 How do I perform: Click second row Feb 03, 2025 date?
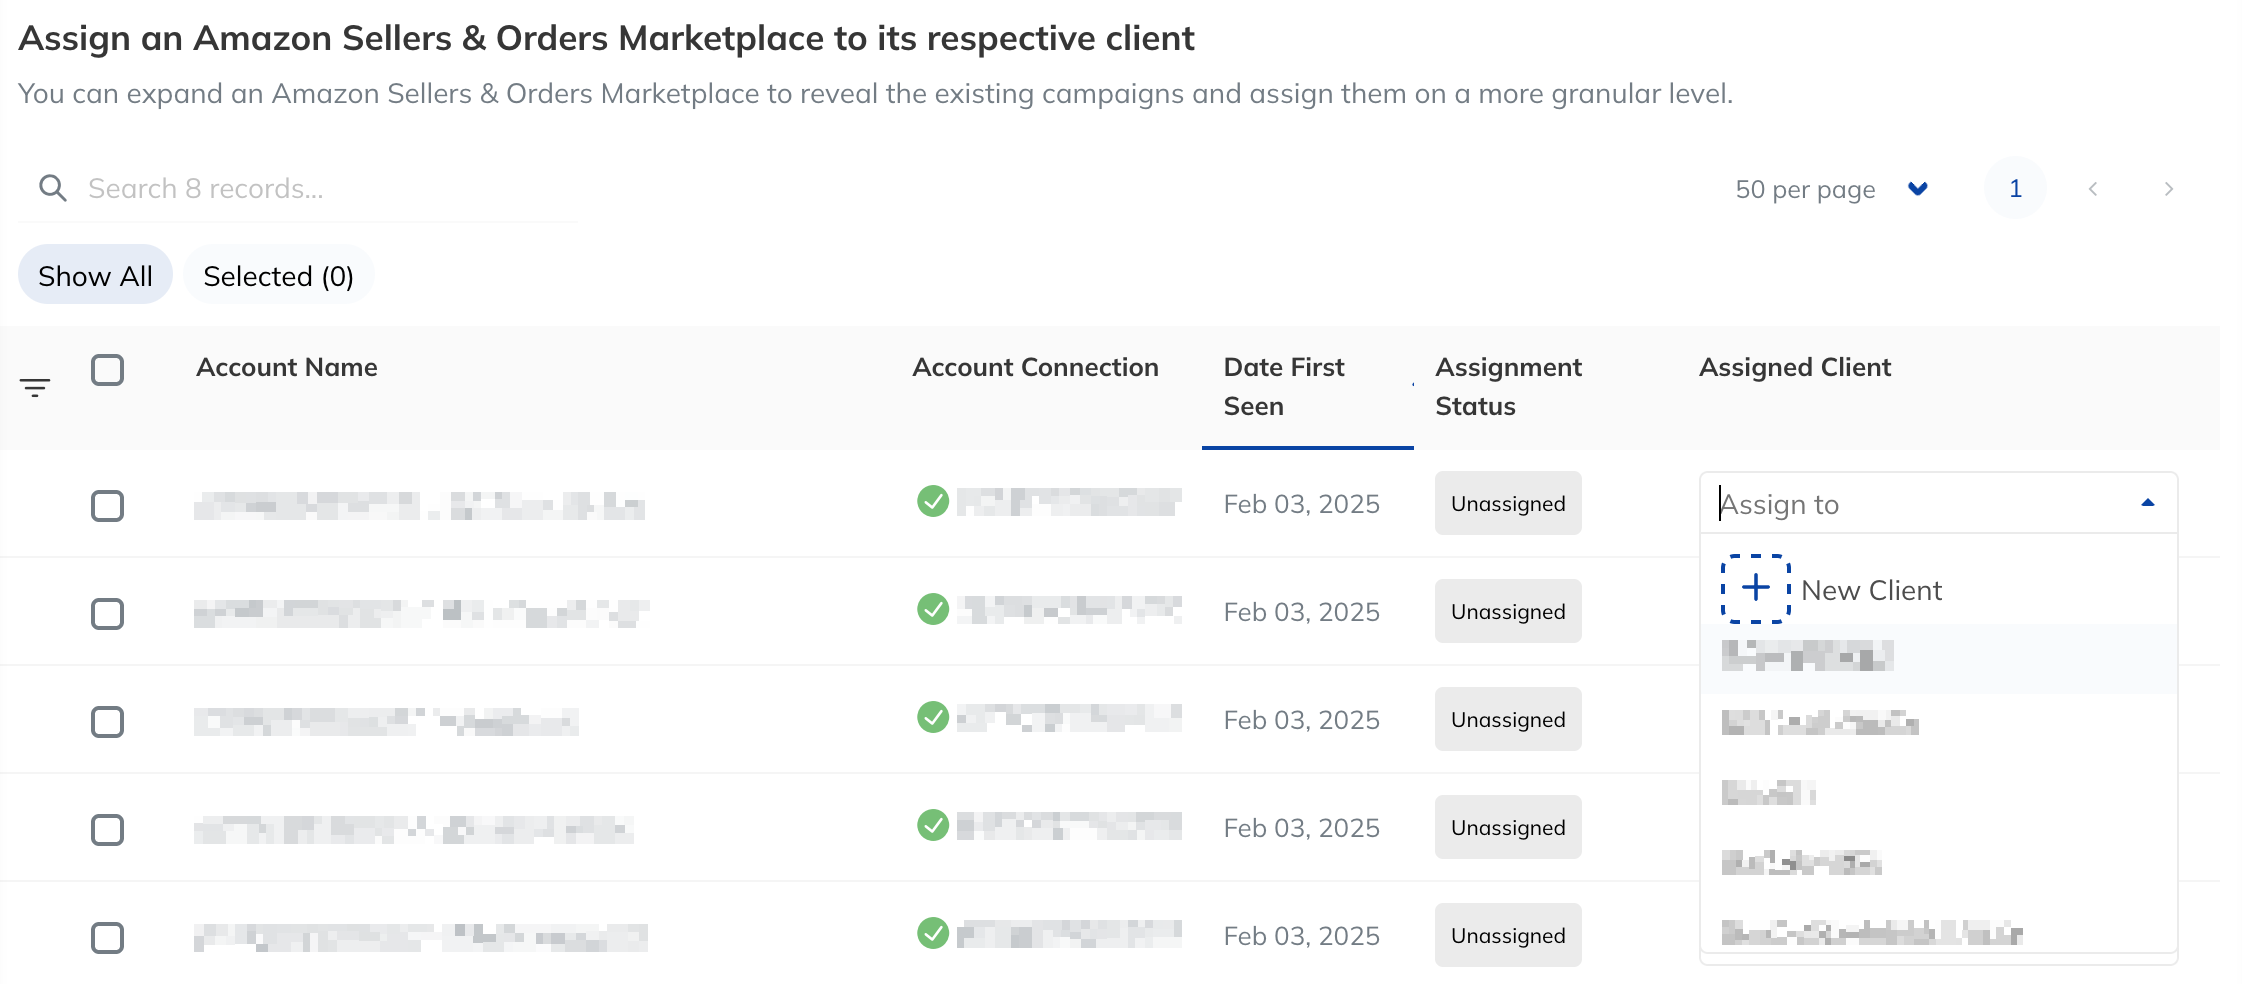[x=1301, y=612]
